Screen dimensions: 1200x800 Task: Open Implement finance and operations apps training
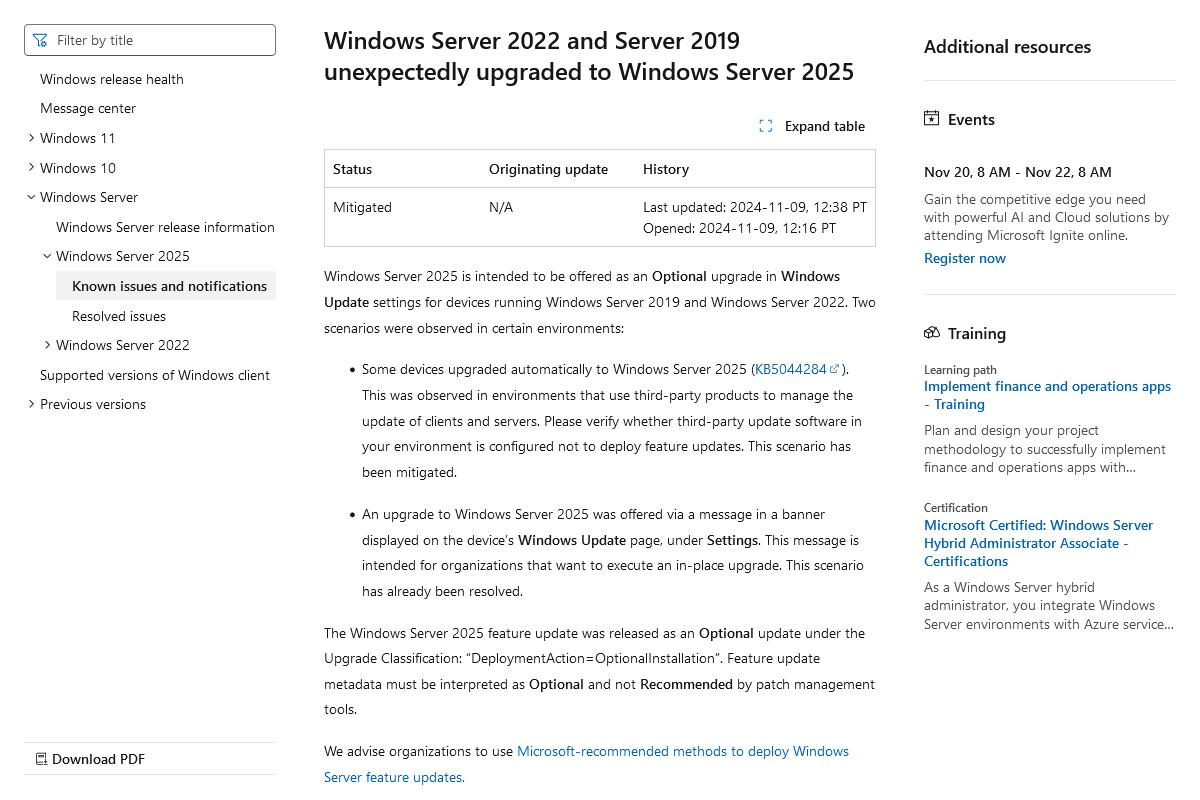1047,395
